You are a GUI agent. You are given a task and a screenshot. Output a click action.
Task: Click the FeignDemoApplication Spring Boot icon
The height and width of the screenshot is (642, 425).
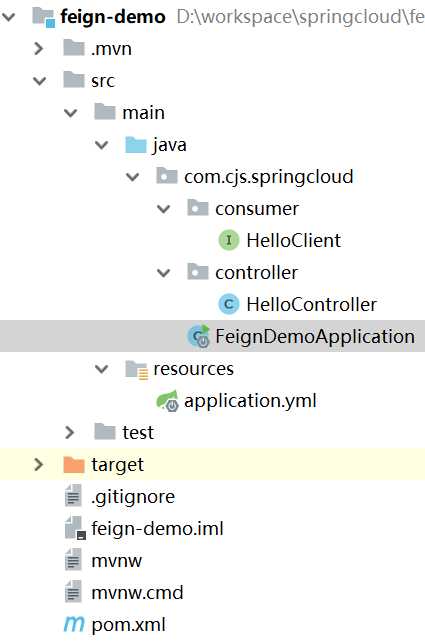[x=199, y=336]
